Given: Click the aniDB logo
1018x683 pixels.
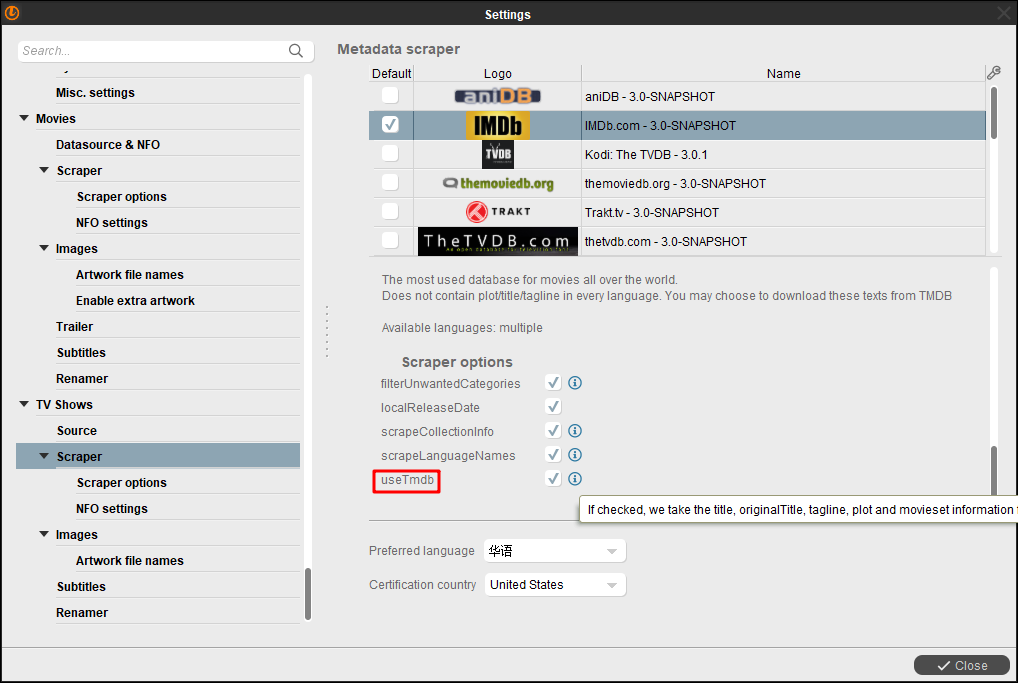Looking at the screenshot, I should coord(497,96).
